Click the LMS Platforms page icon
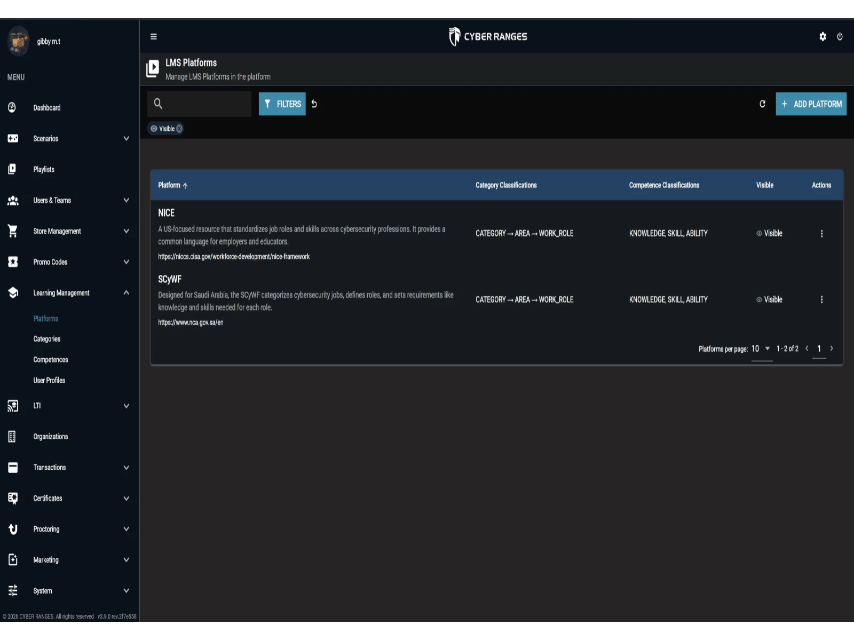 point(152,69)
